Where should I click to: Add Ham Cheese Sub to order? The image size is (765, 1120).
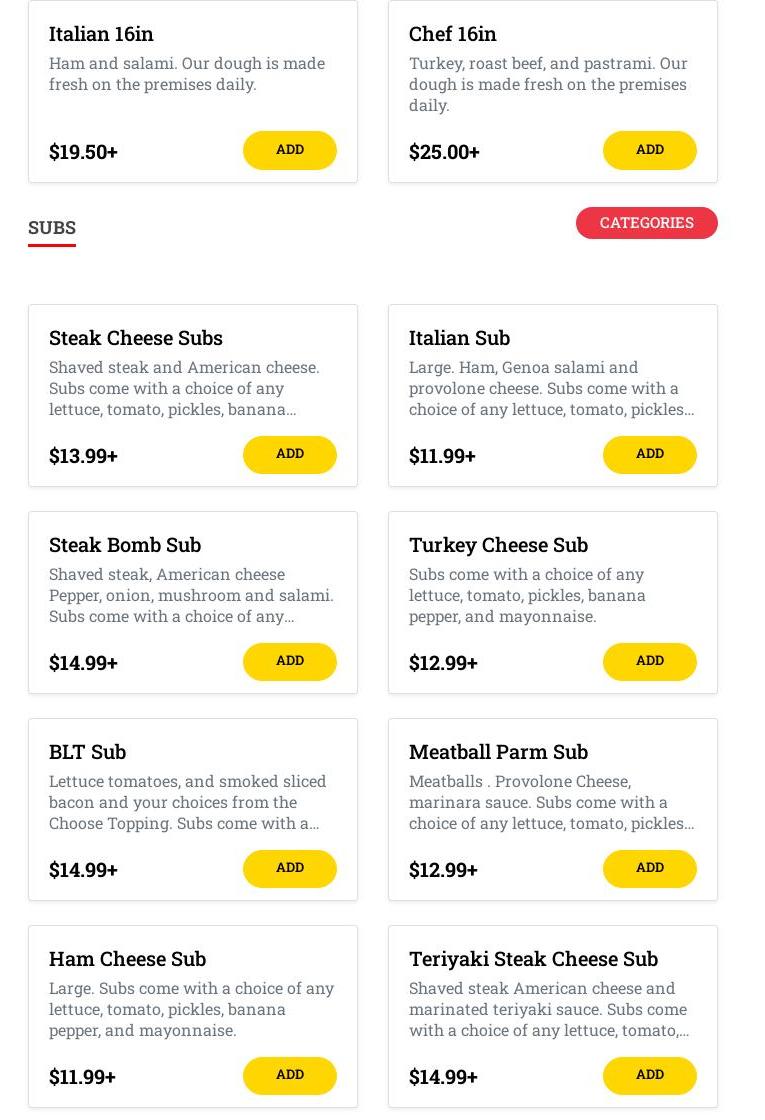pos(289,1075)
